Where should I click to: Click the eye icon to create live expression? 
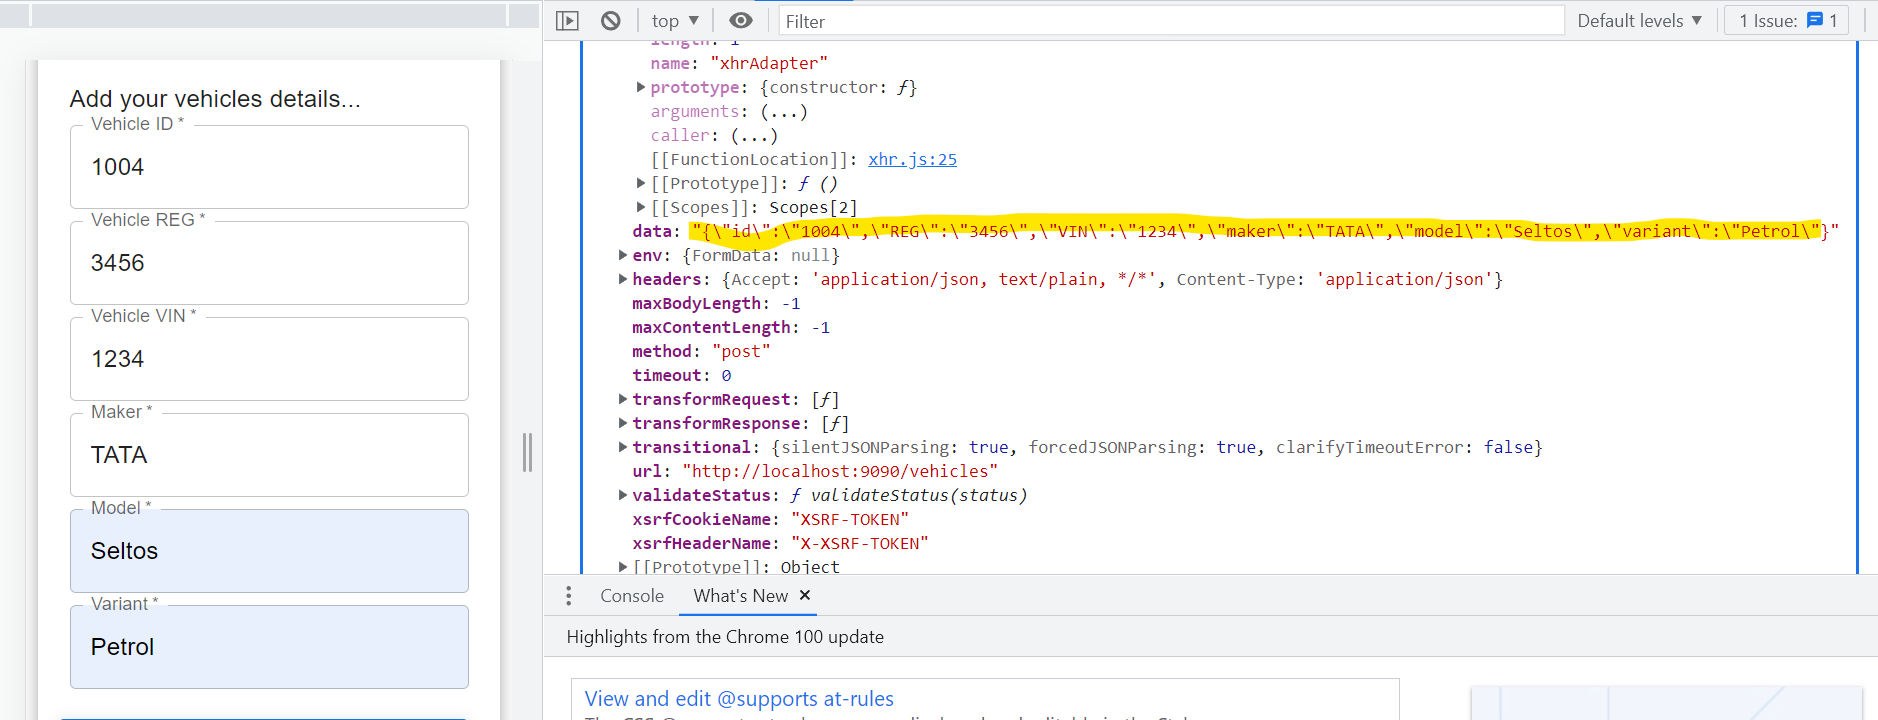coord(741,21)
